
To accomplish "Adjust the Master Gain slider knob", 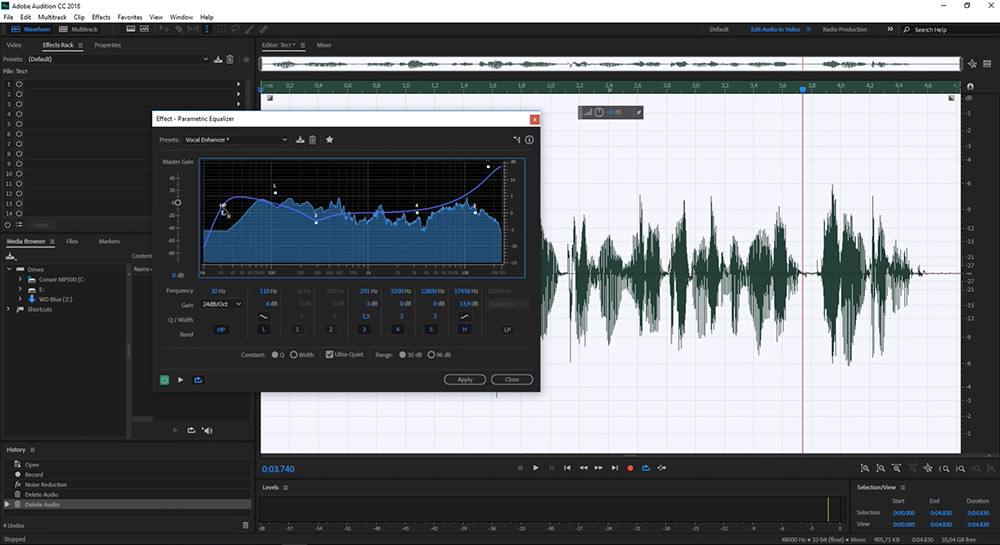I will pyautogui.click(x=177, y=203).
